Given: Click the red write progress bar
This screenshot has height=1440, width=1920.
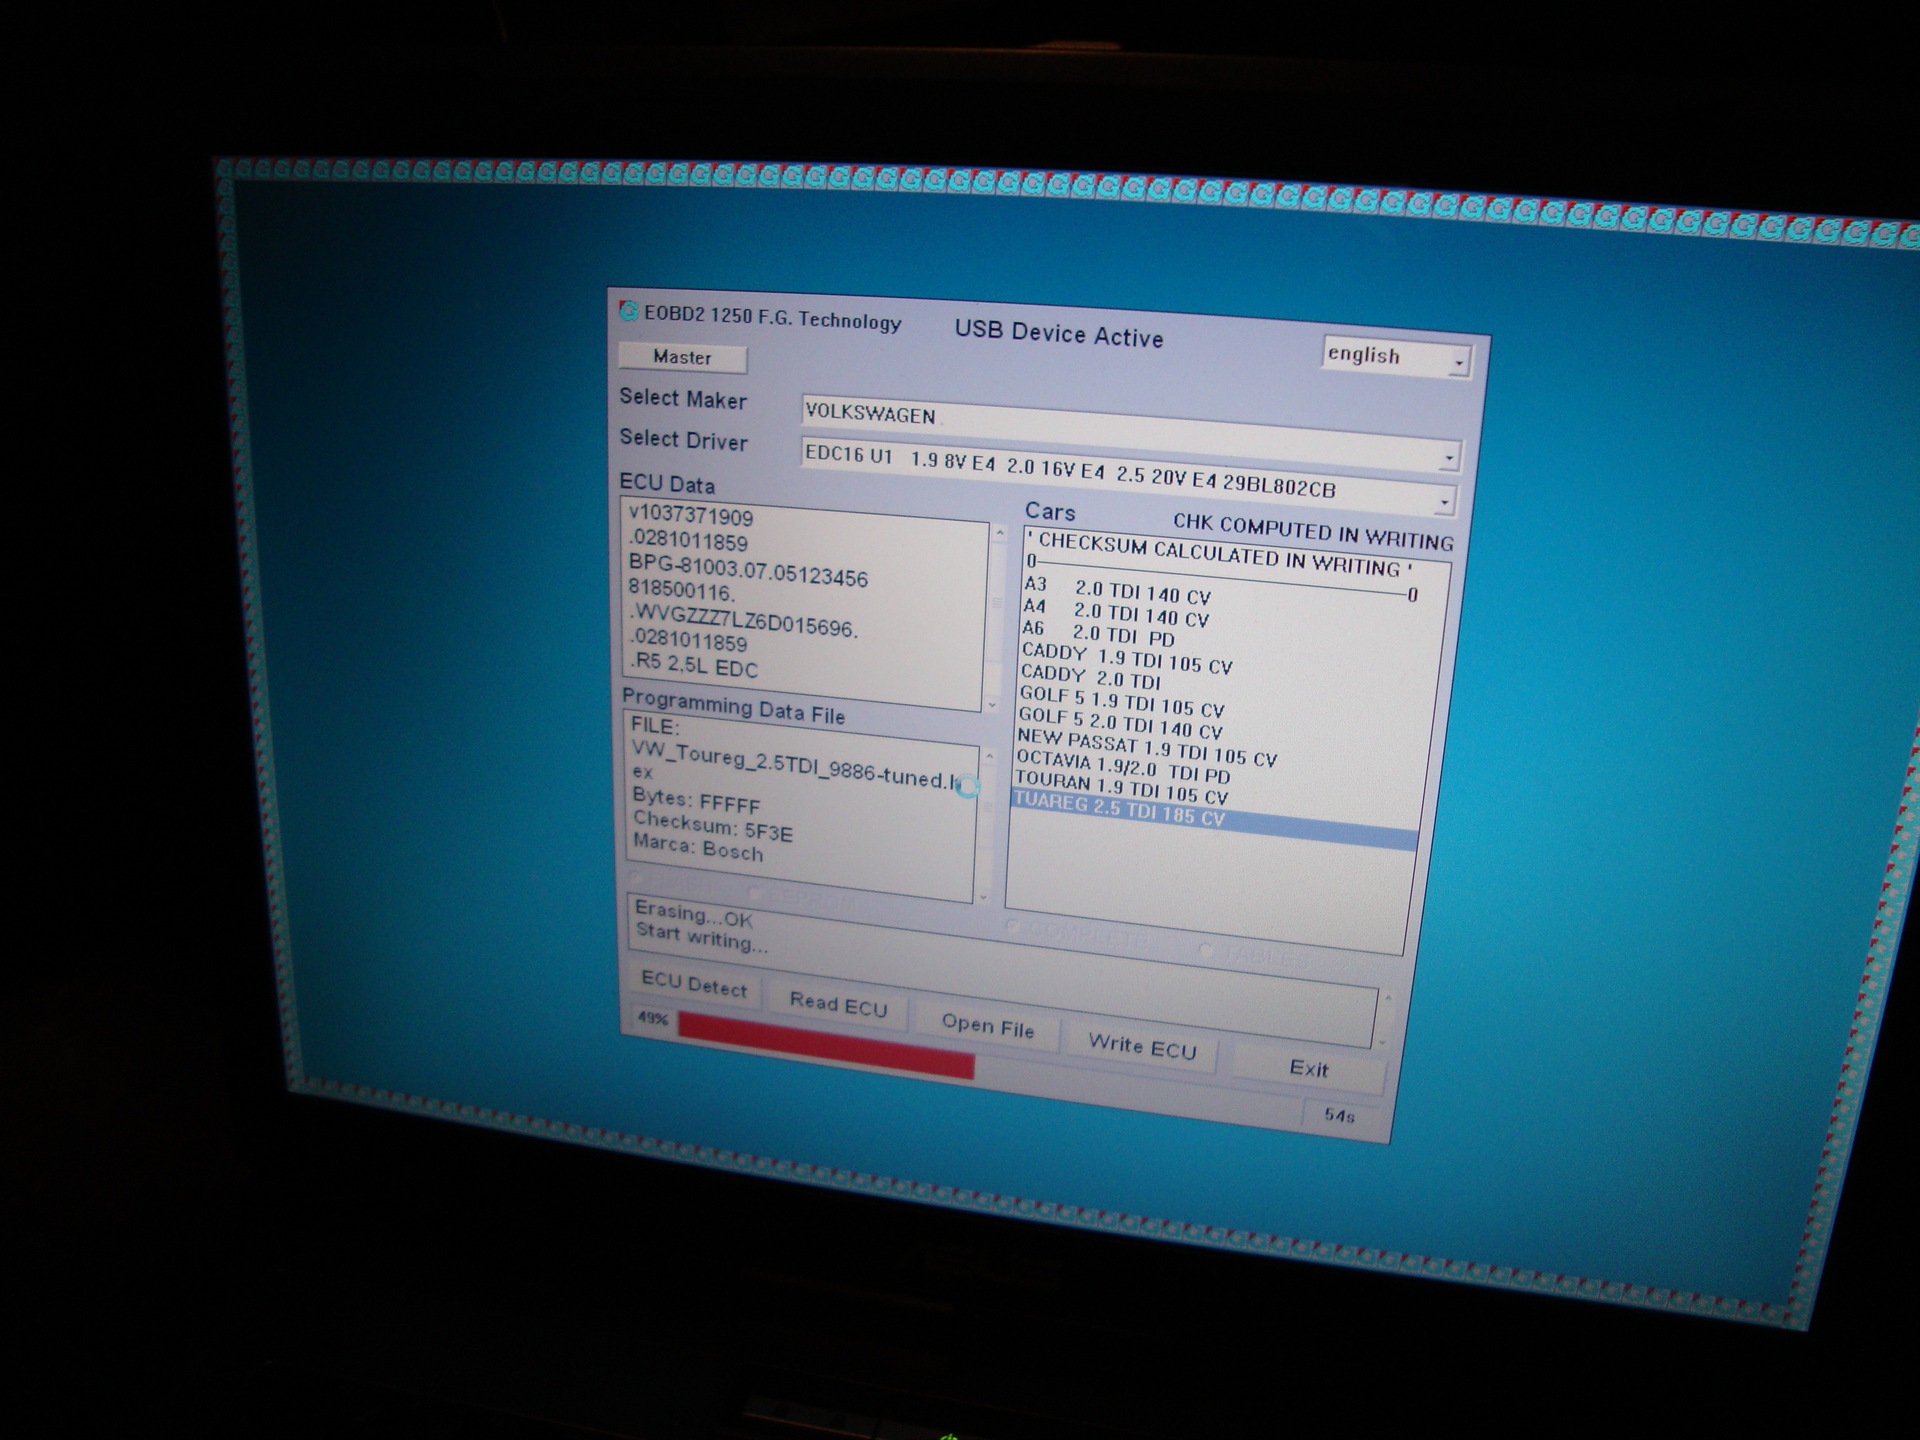Looking at the screenshot, I should click(x=826, y=1045).
